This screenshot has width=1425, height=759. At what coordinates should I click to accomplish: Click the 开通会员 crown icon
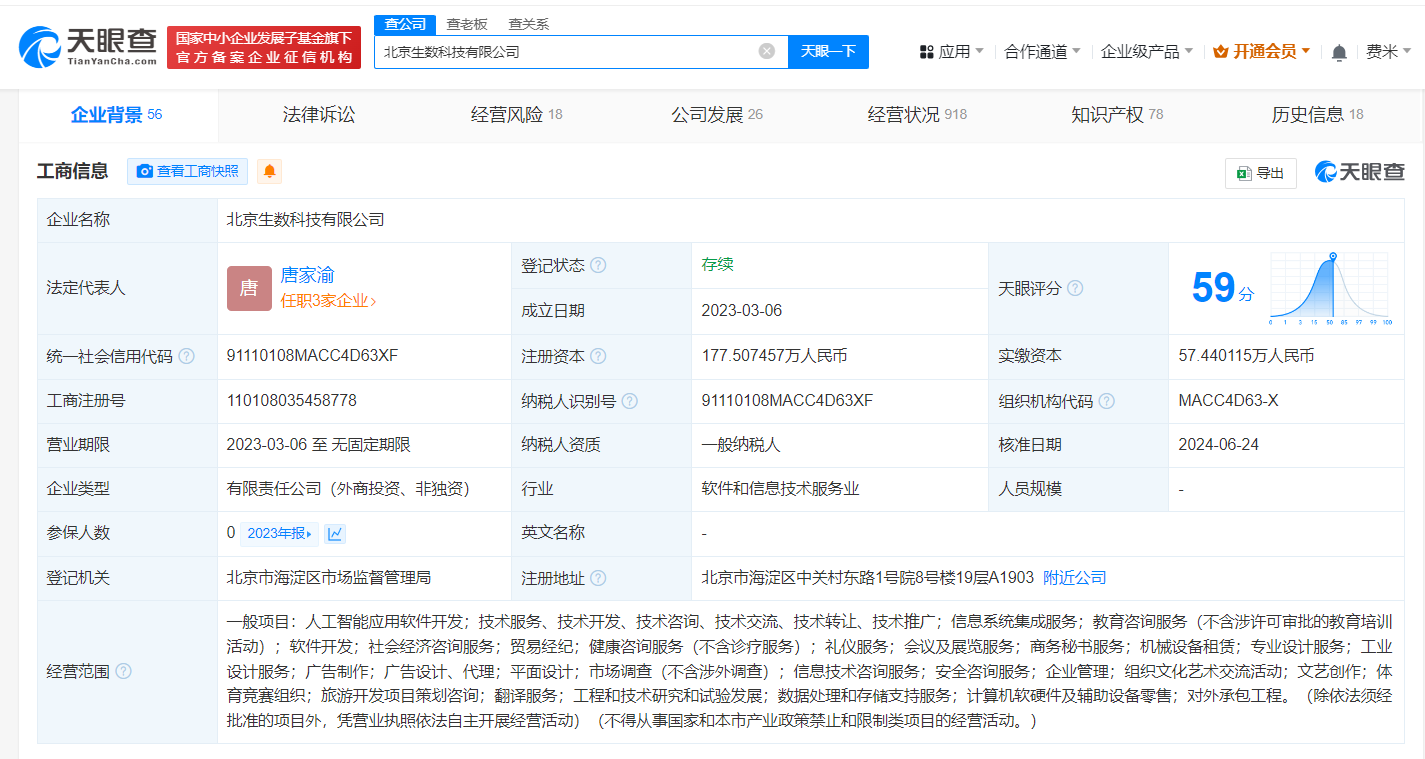pos(1219,49)
